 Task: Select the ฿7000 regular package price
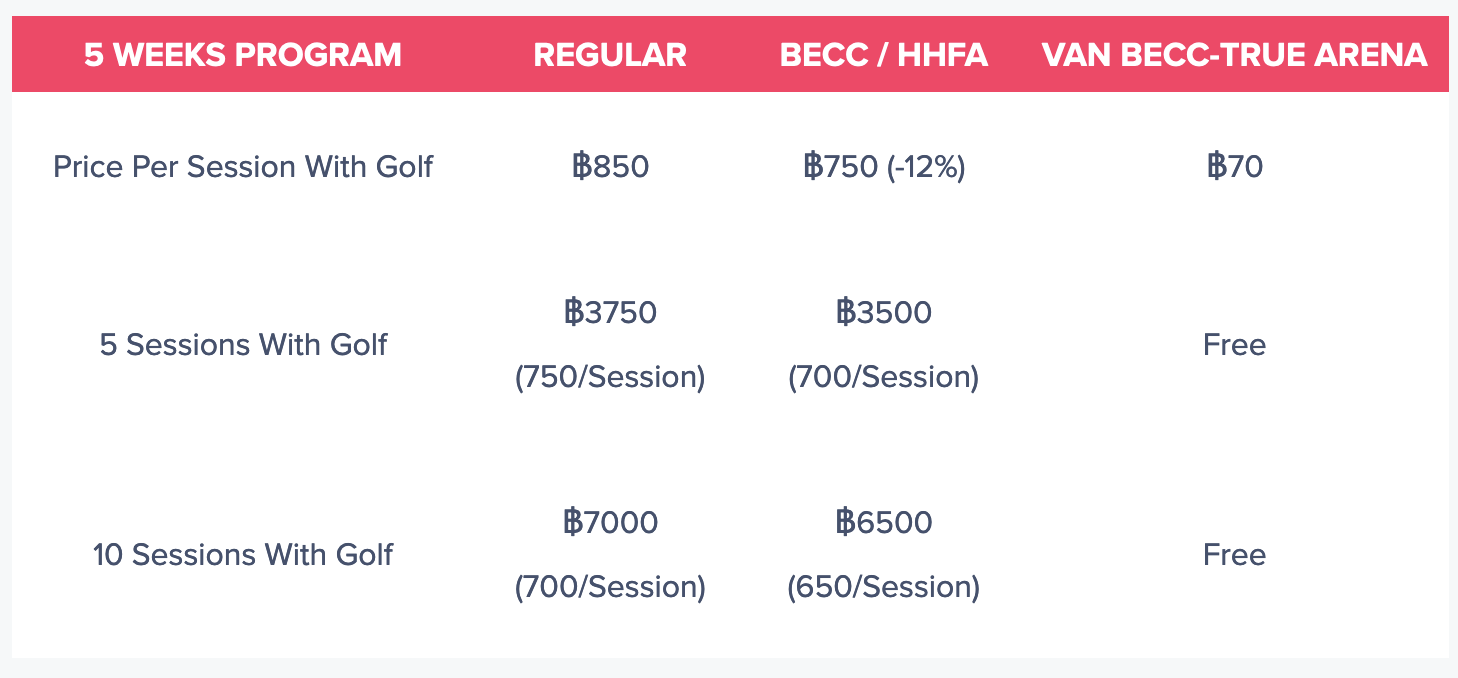[x=610, y=522]
